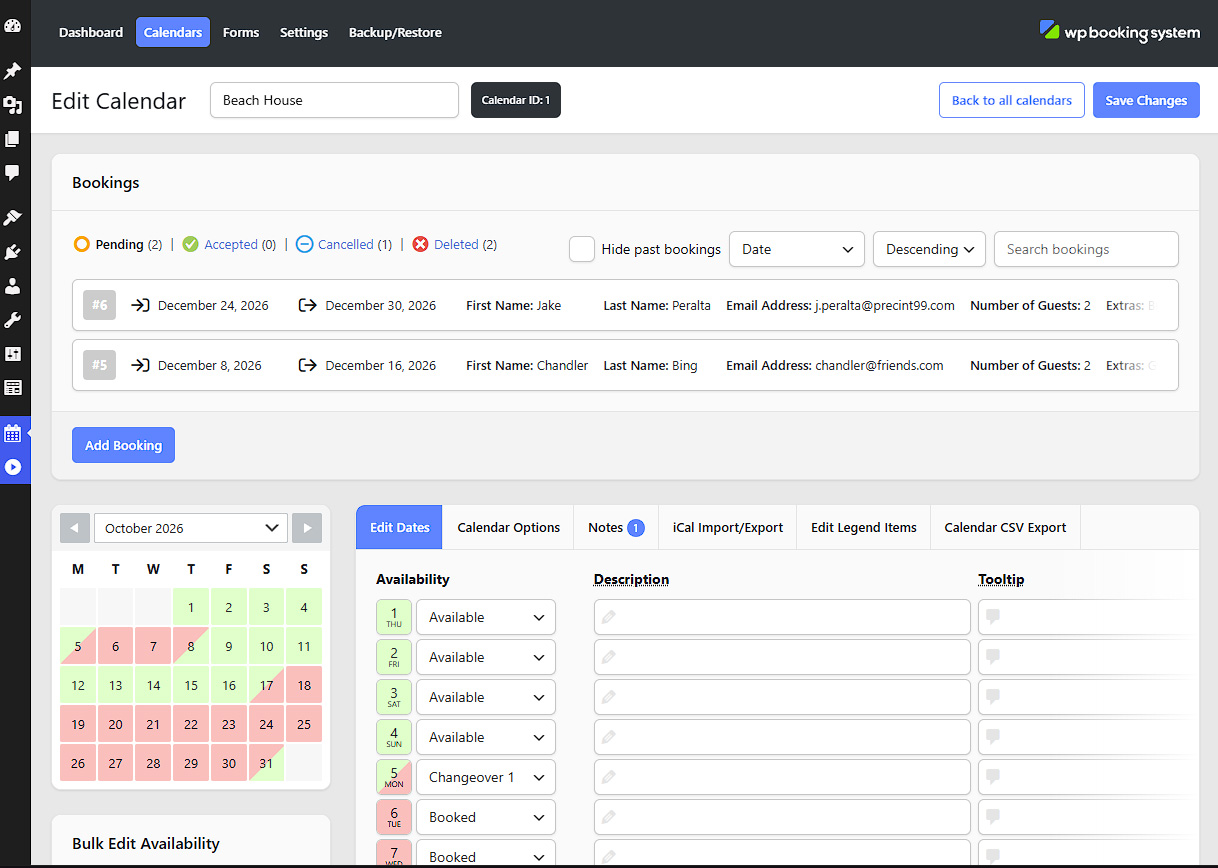1218x868 pixels.
Task: Select October 15 in the calendar
Action: click(191, 685)
